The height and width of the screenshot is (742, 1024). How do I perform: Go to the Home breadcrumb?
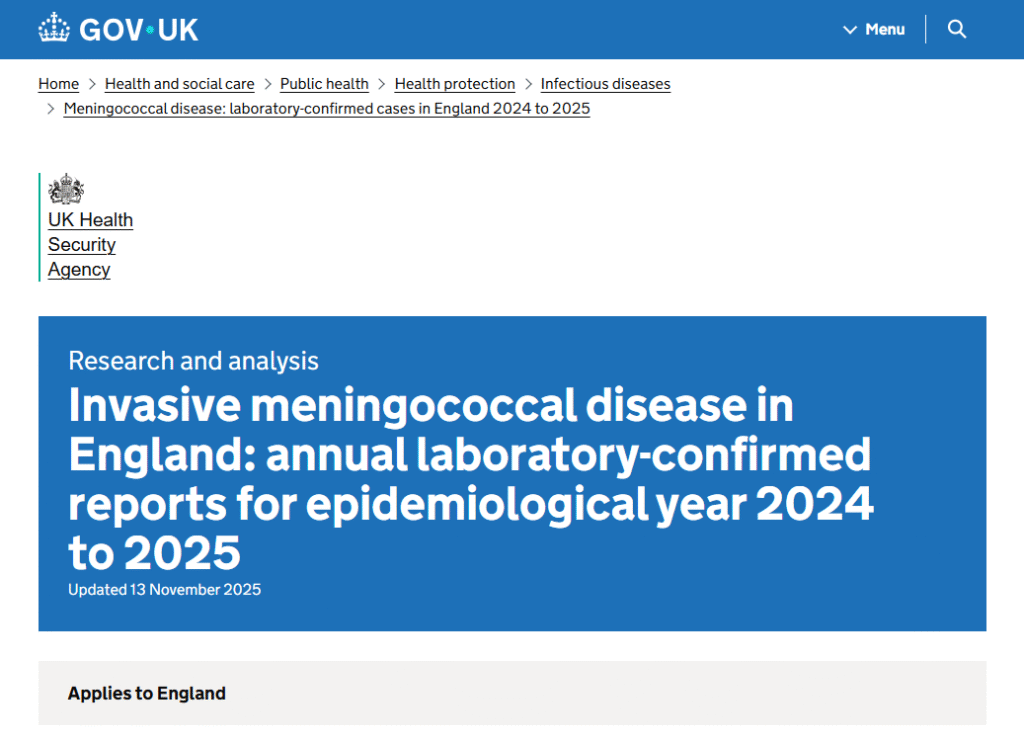pyautogui.click(x=58, y=84)
